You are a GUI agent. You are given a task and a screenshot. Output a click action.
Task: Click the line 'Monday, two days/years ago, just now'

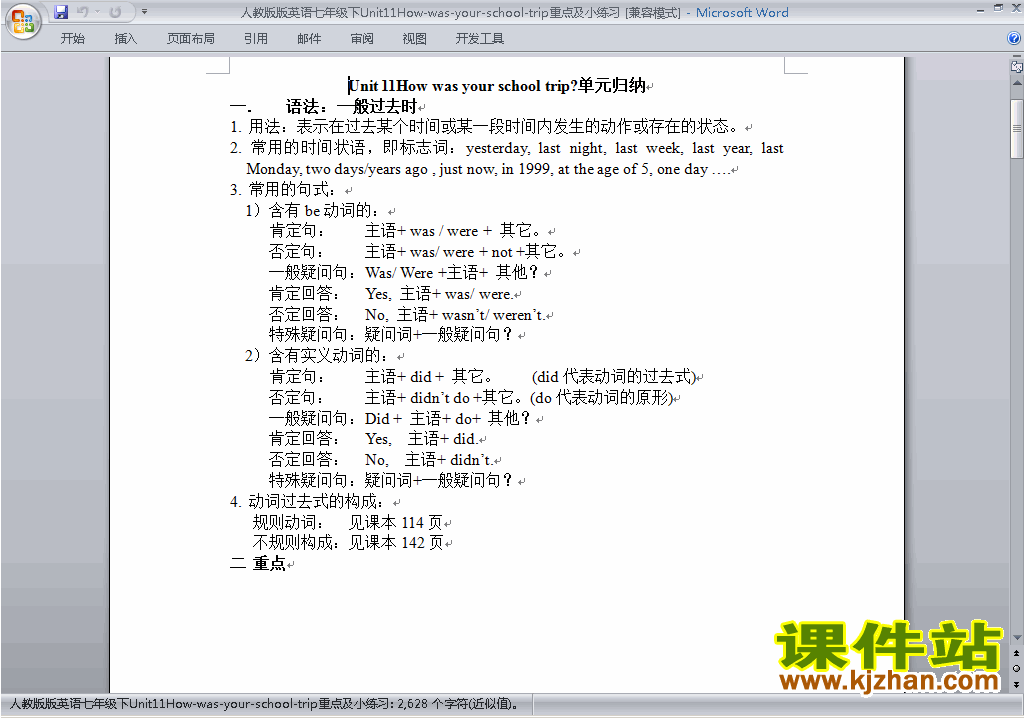488,169
